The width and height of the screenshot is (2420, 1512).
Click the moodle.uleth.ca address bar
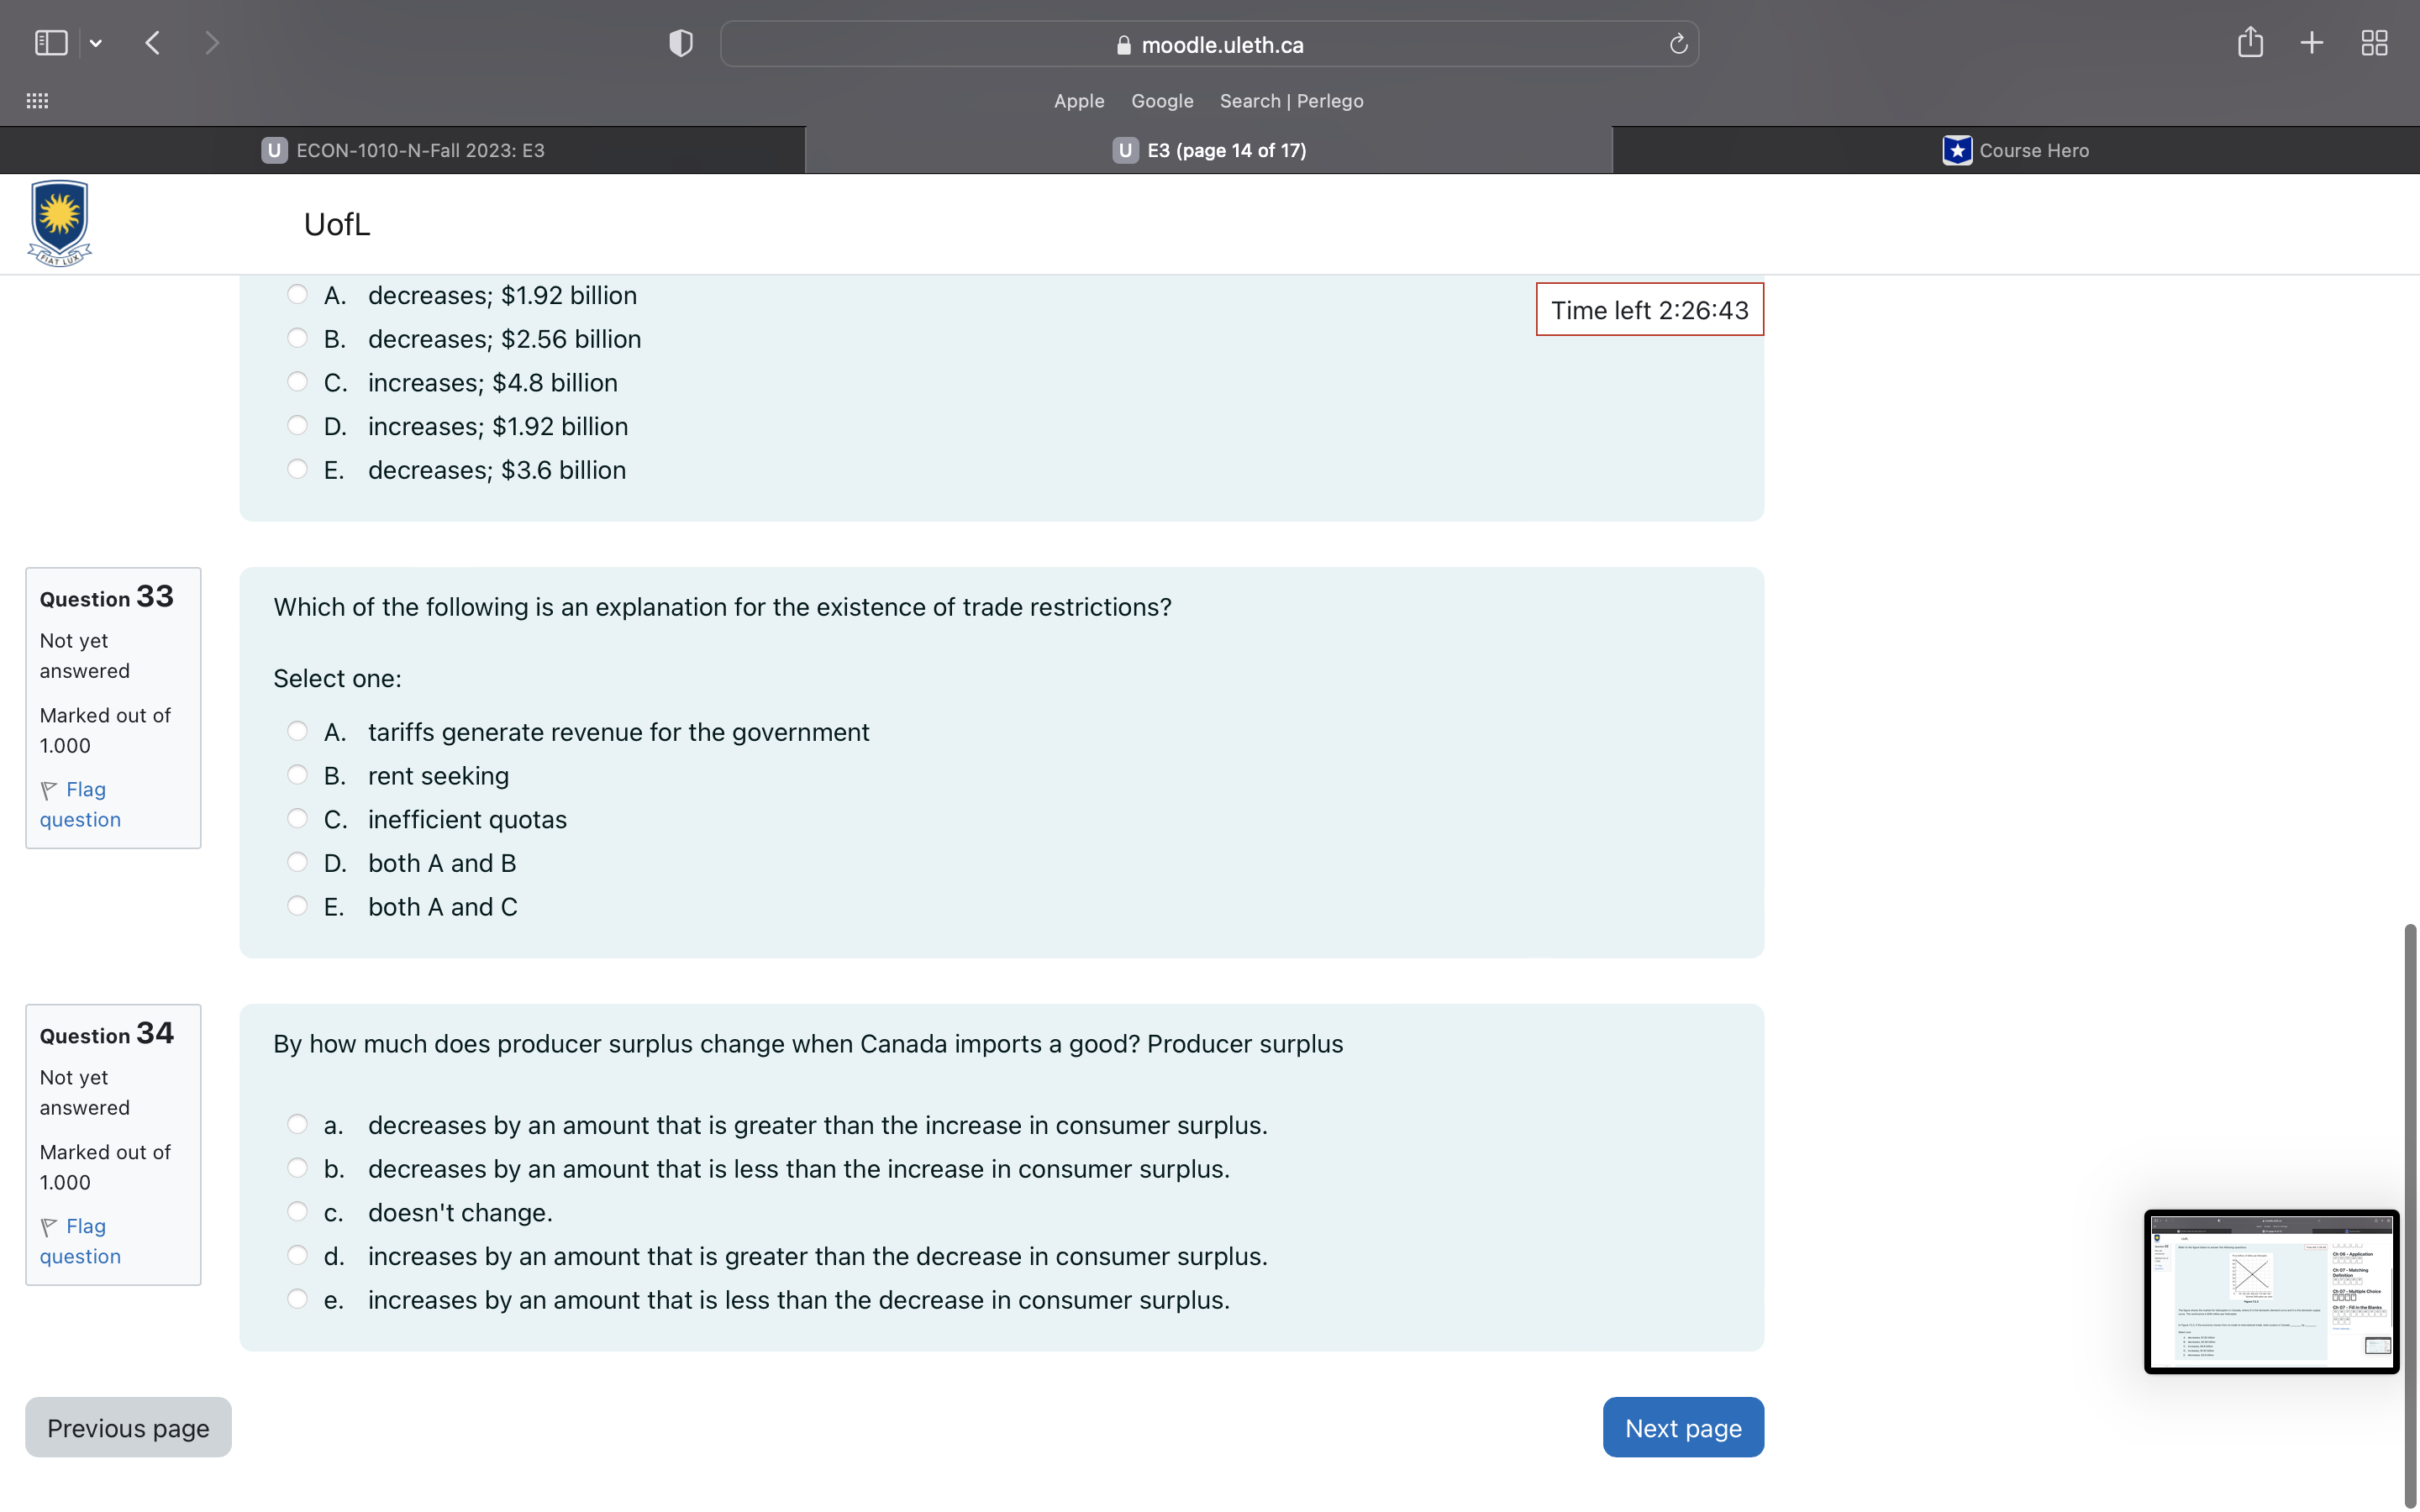pos(1209,44)
